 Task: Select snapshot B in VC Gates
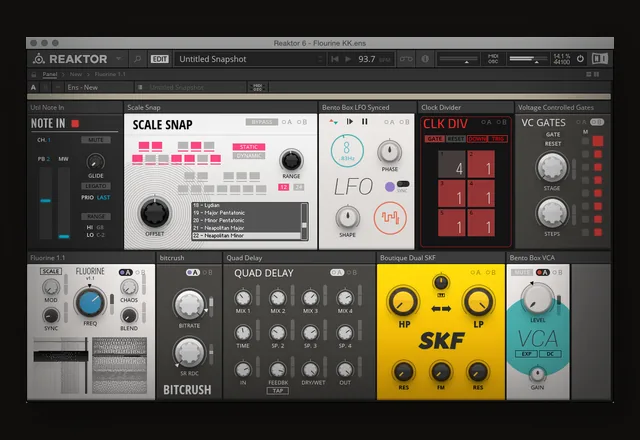point(597,122)
